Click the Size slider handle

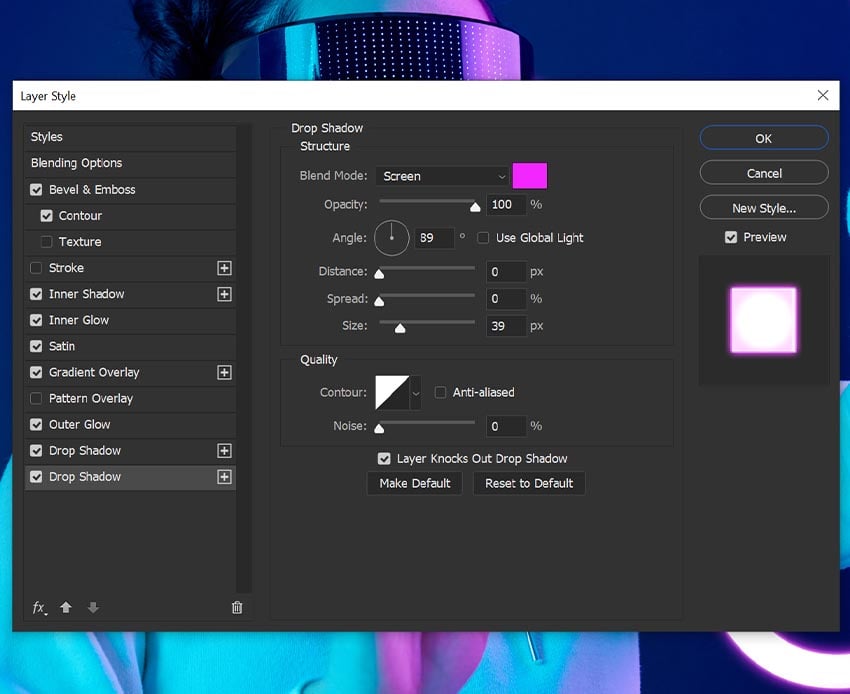[400, 328]
